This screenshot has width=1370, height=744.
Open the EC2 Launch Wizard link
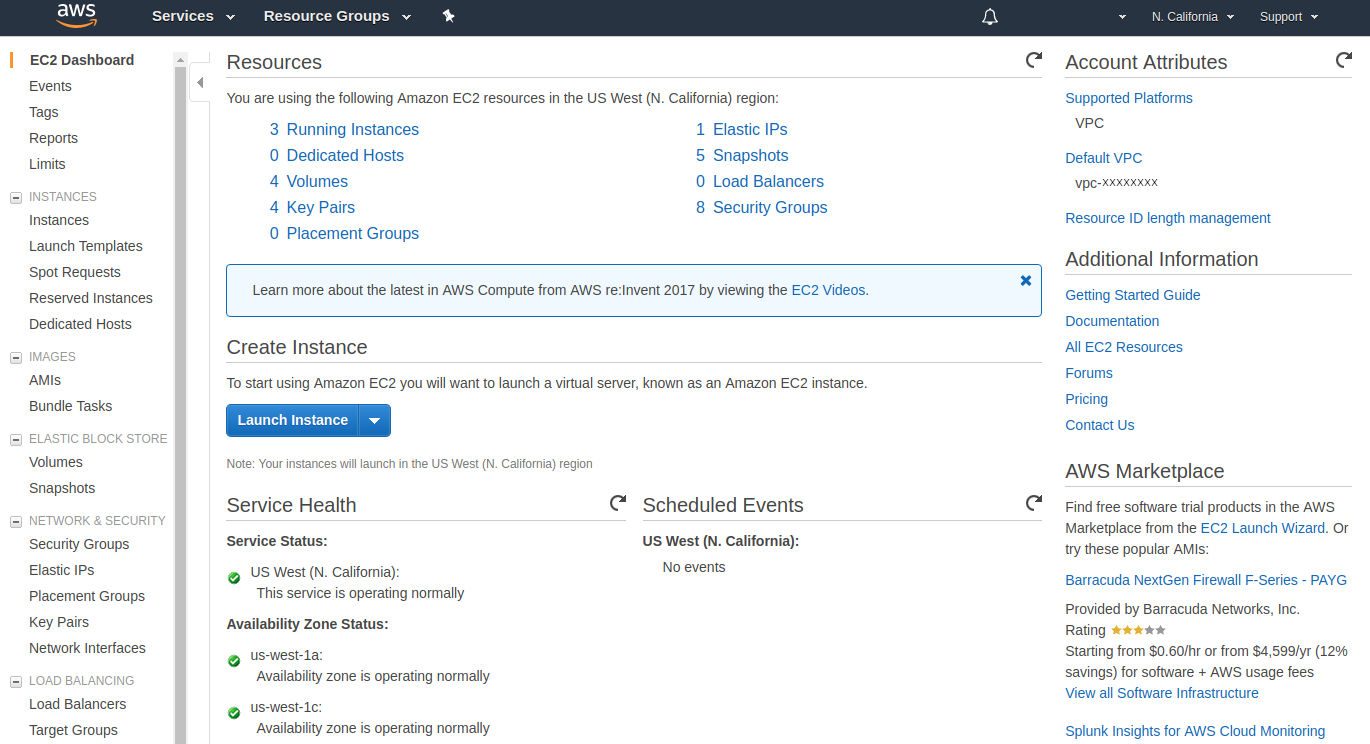tap(1263, 528)
